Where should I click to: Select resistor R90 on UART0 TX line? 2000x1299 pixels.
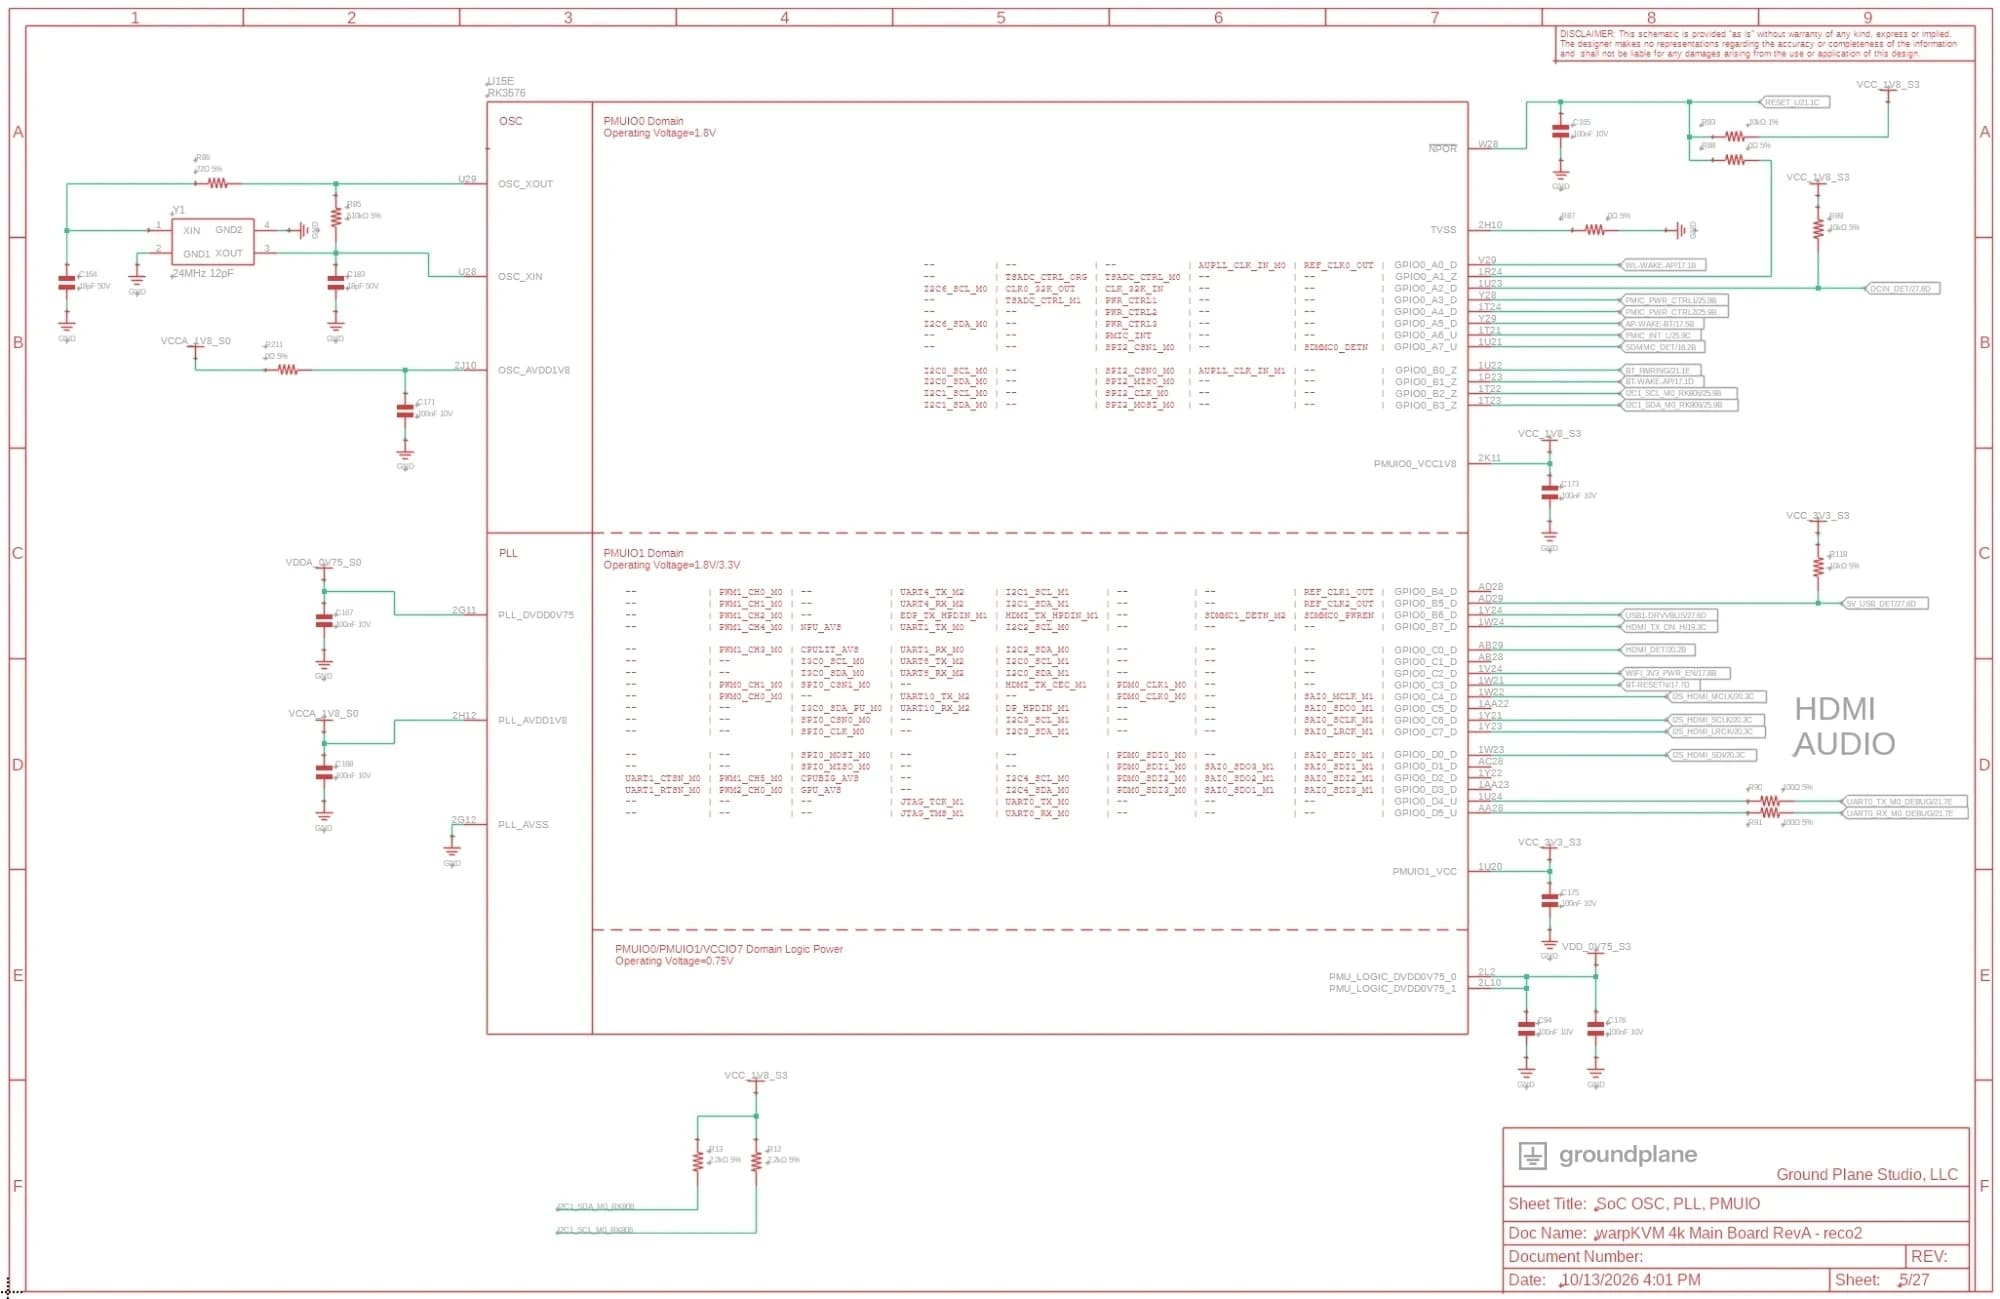point(1770,801)
